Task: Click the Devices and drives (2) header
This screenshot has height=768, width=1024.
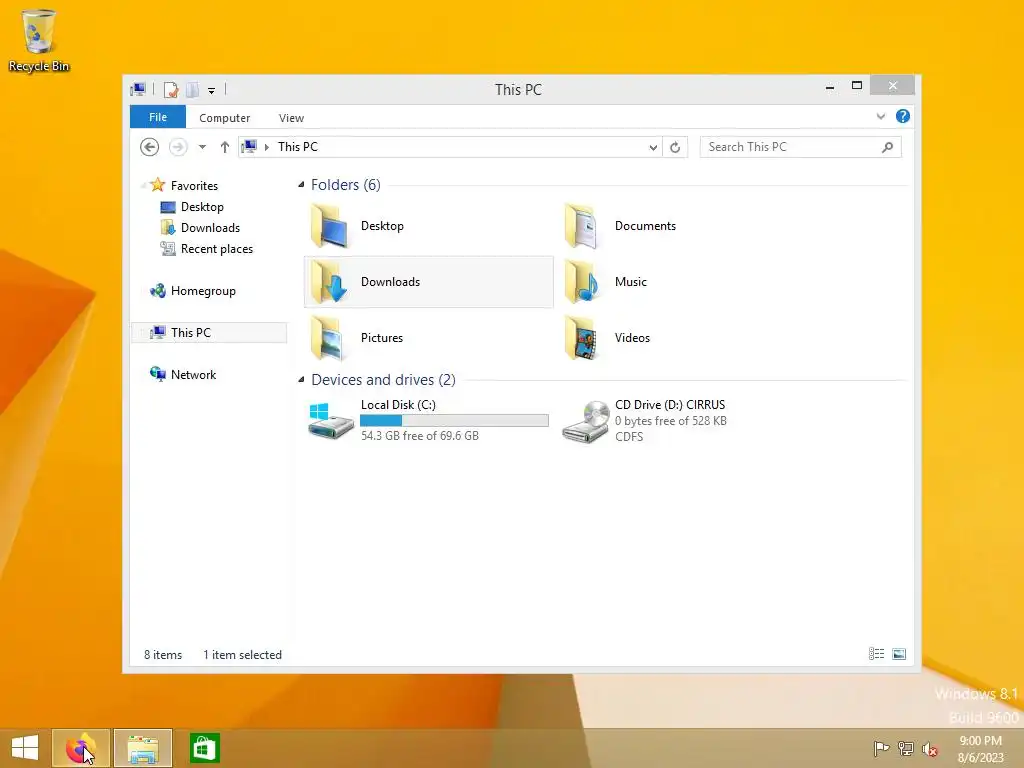Action: 383,379
